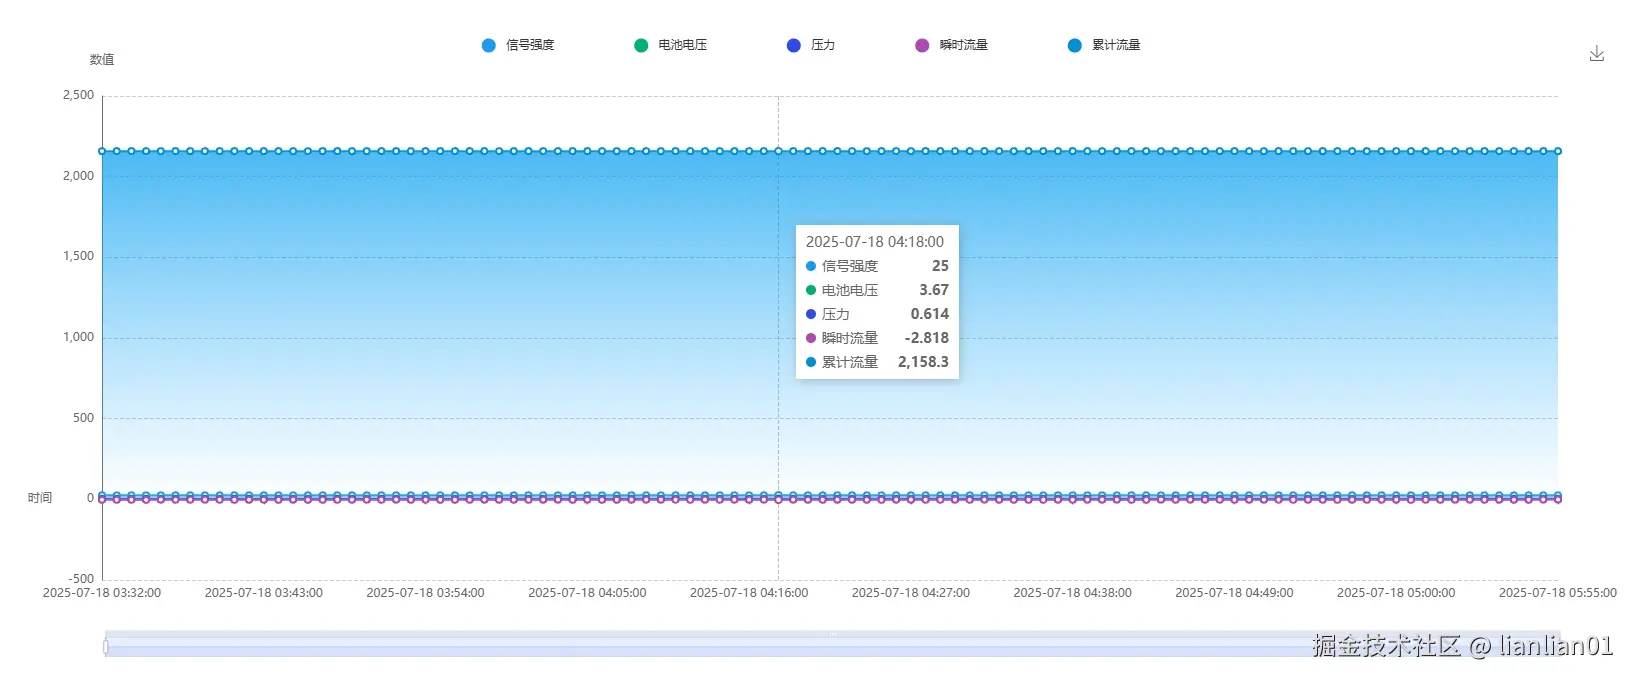Click x-axis label 2025-07-18 04:27:00
This screenshot has width=1634, height=680.
click(x=911, y=593)
